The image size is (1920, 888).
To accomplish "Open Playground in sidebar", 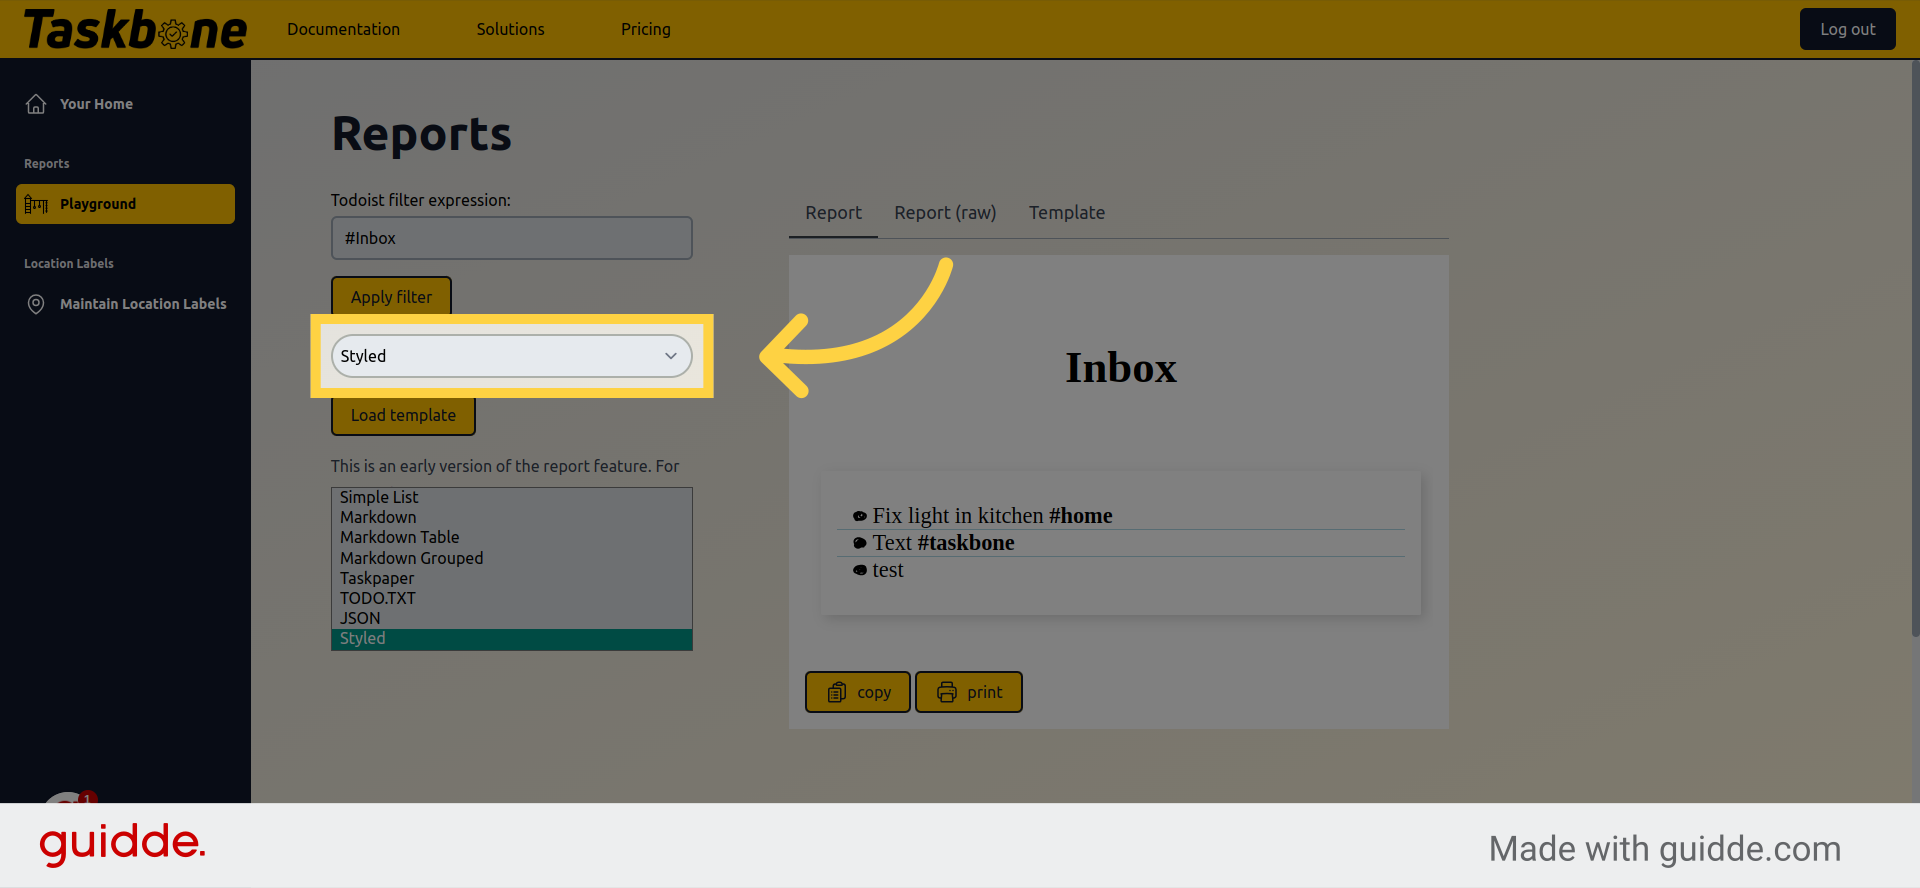I will coord(125,204).
